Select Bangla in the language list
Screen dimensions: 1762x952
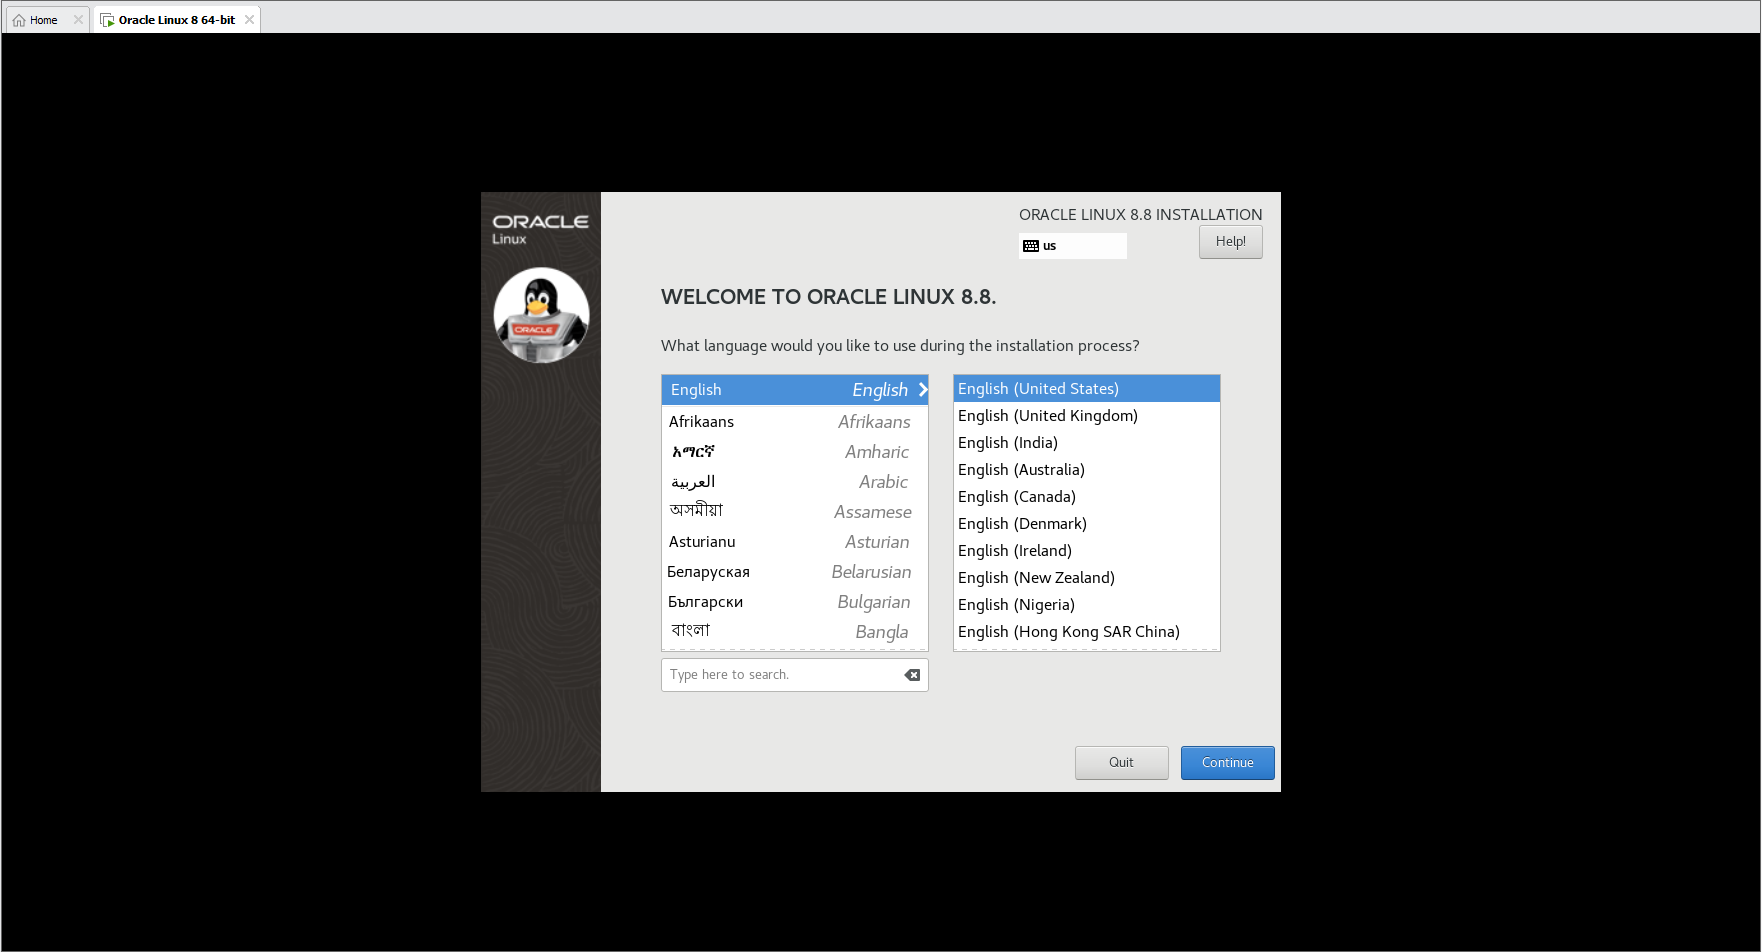[794, 632]
